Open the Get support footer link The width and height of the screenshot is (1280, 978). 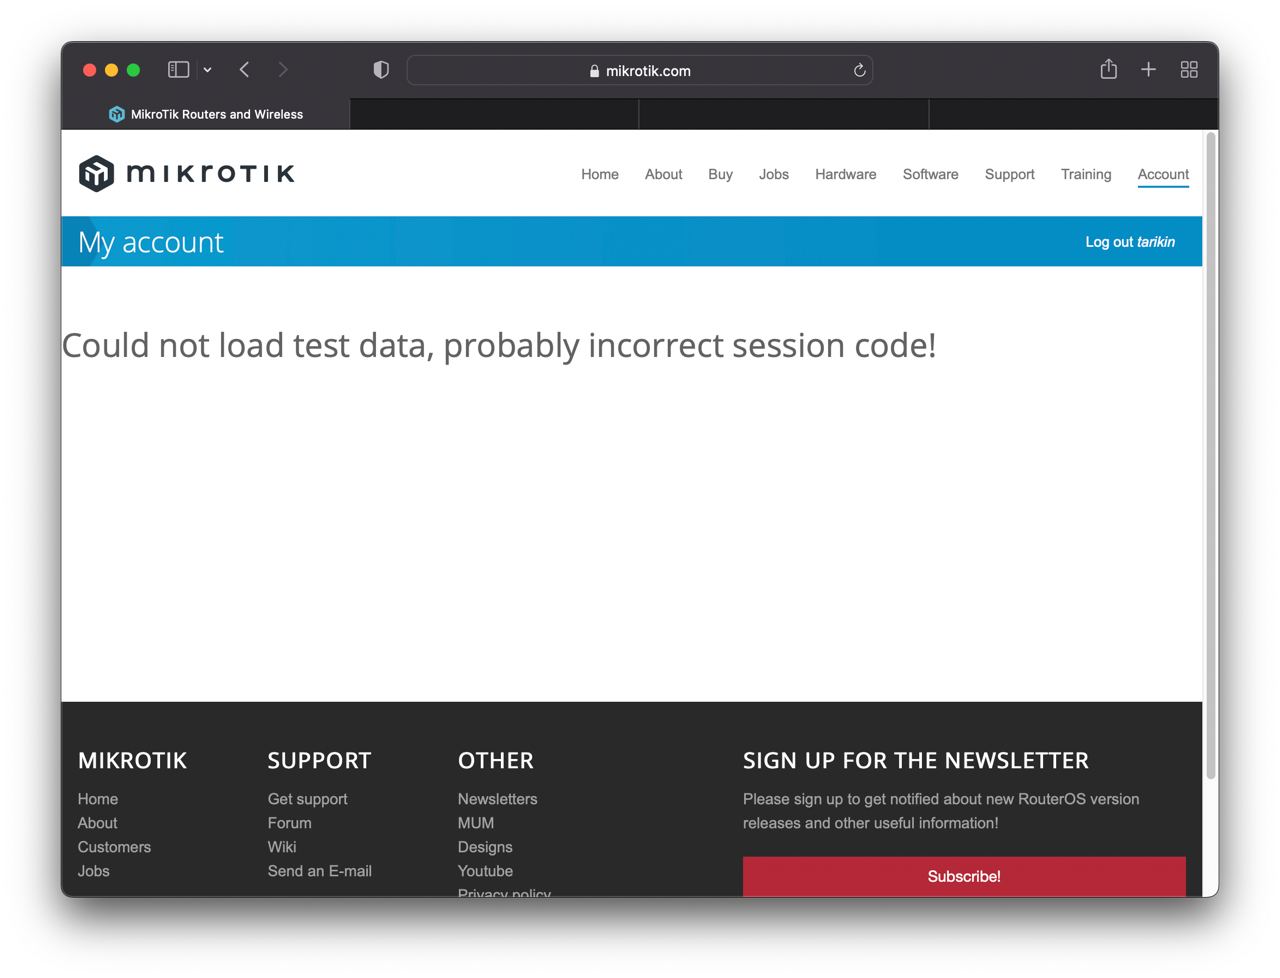[308, 799]
